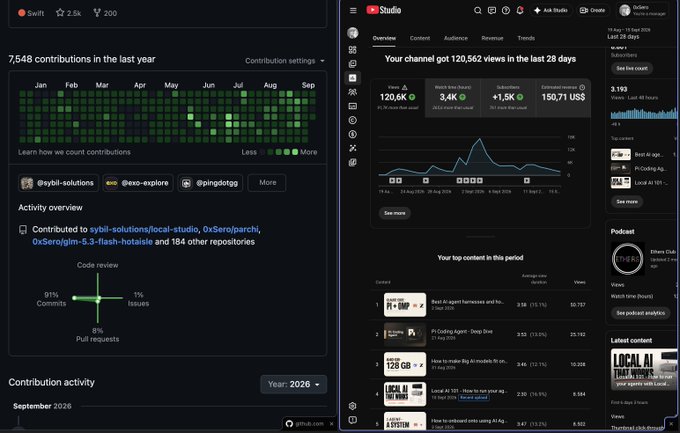
Task: Open the 0xSero account switcher
Action: click(x=644, y=10)
